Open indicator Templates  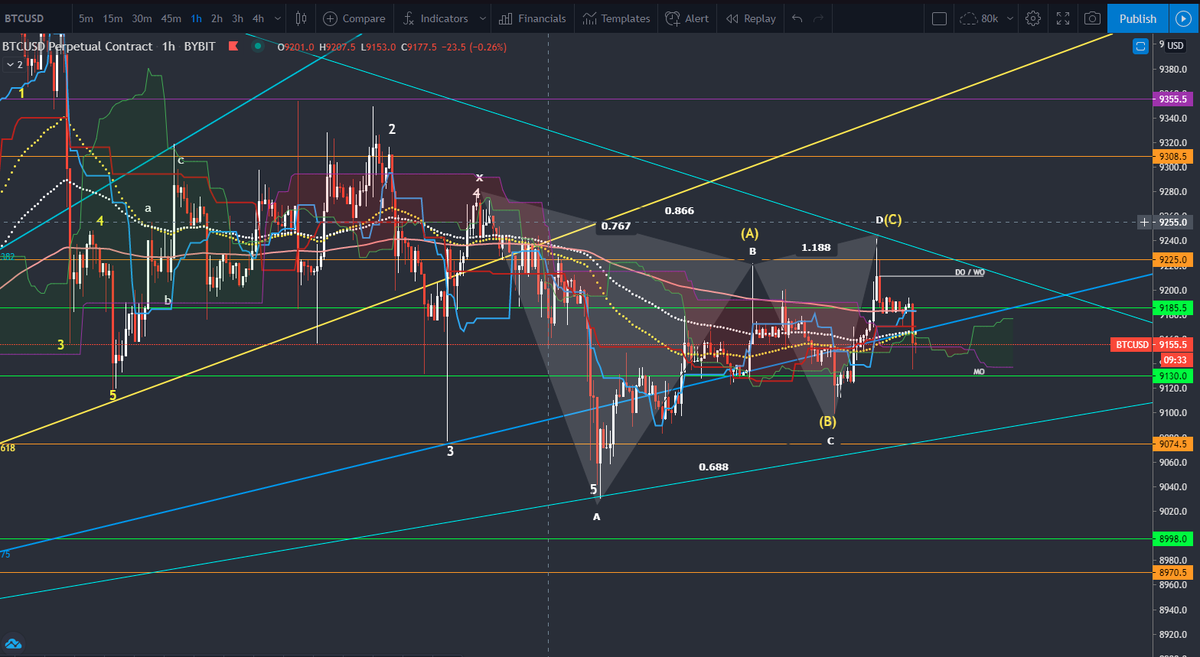(x=616, y=18)
